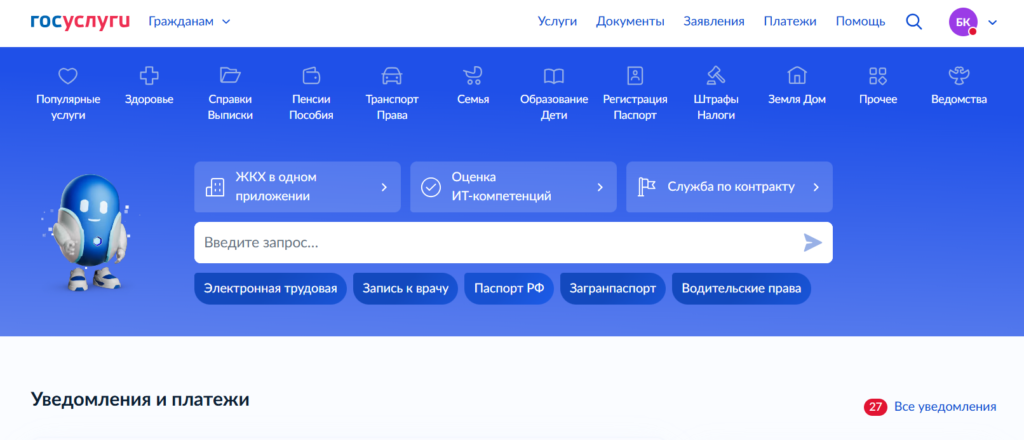The image size is (1024, 440).
Task: Click the search magnifier in the header
Action: [x=914, y=22]
